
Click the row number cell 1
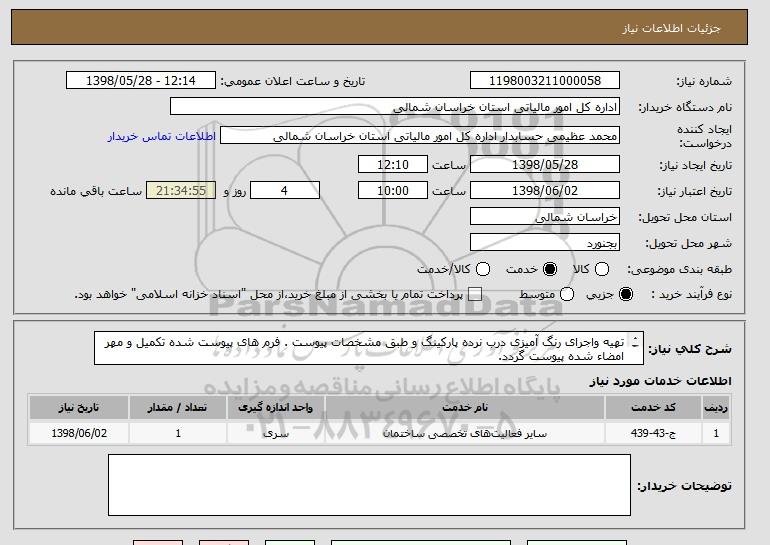pos(716,434)
